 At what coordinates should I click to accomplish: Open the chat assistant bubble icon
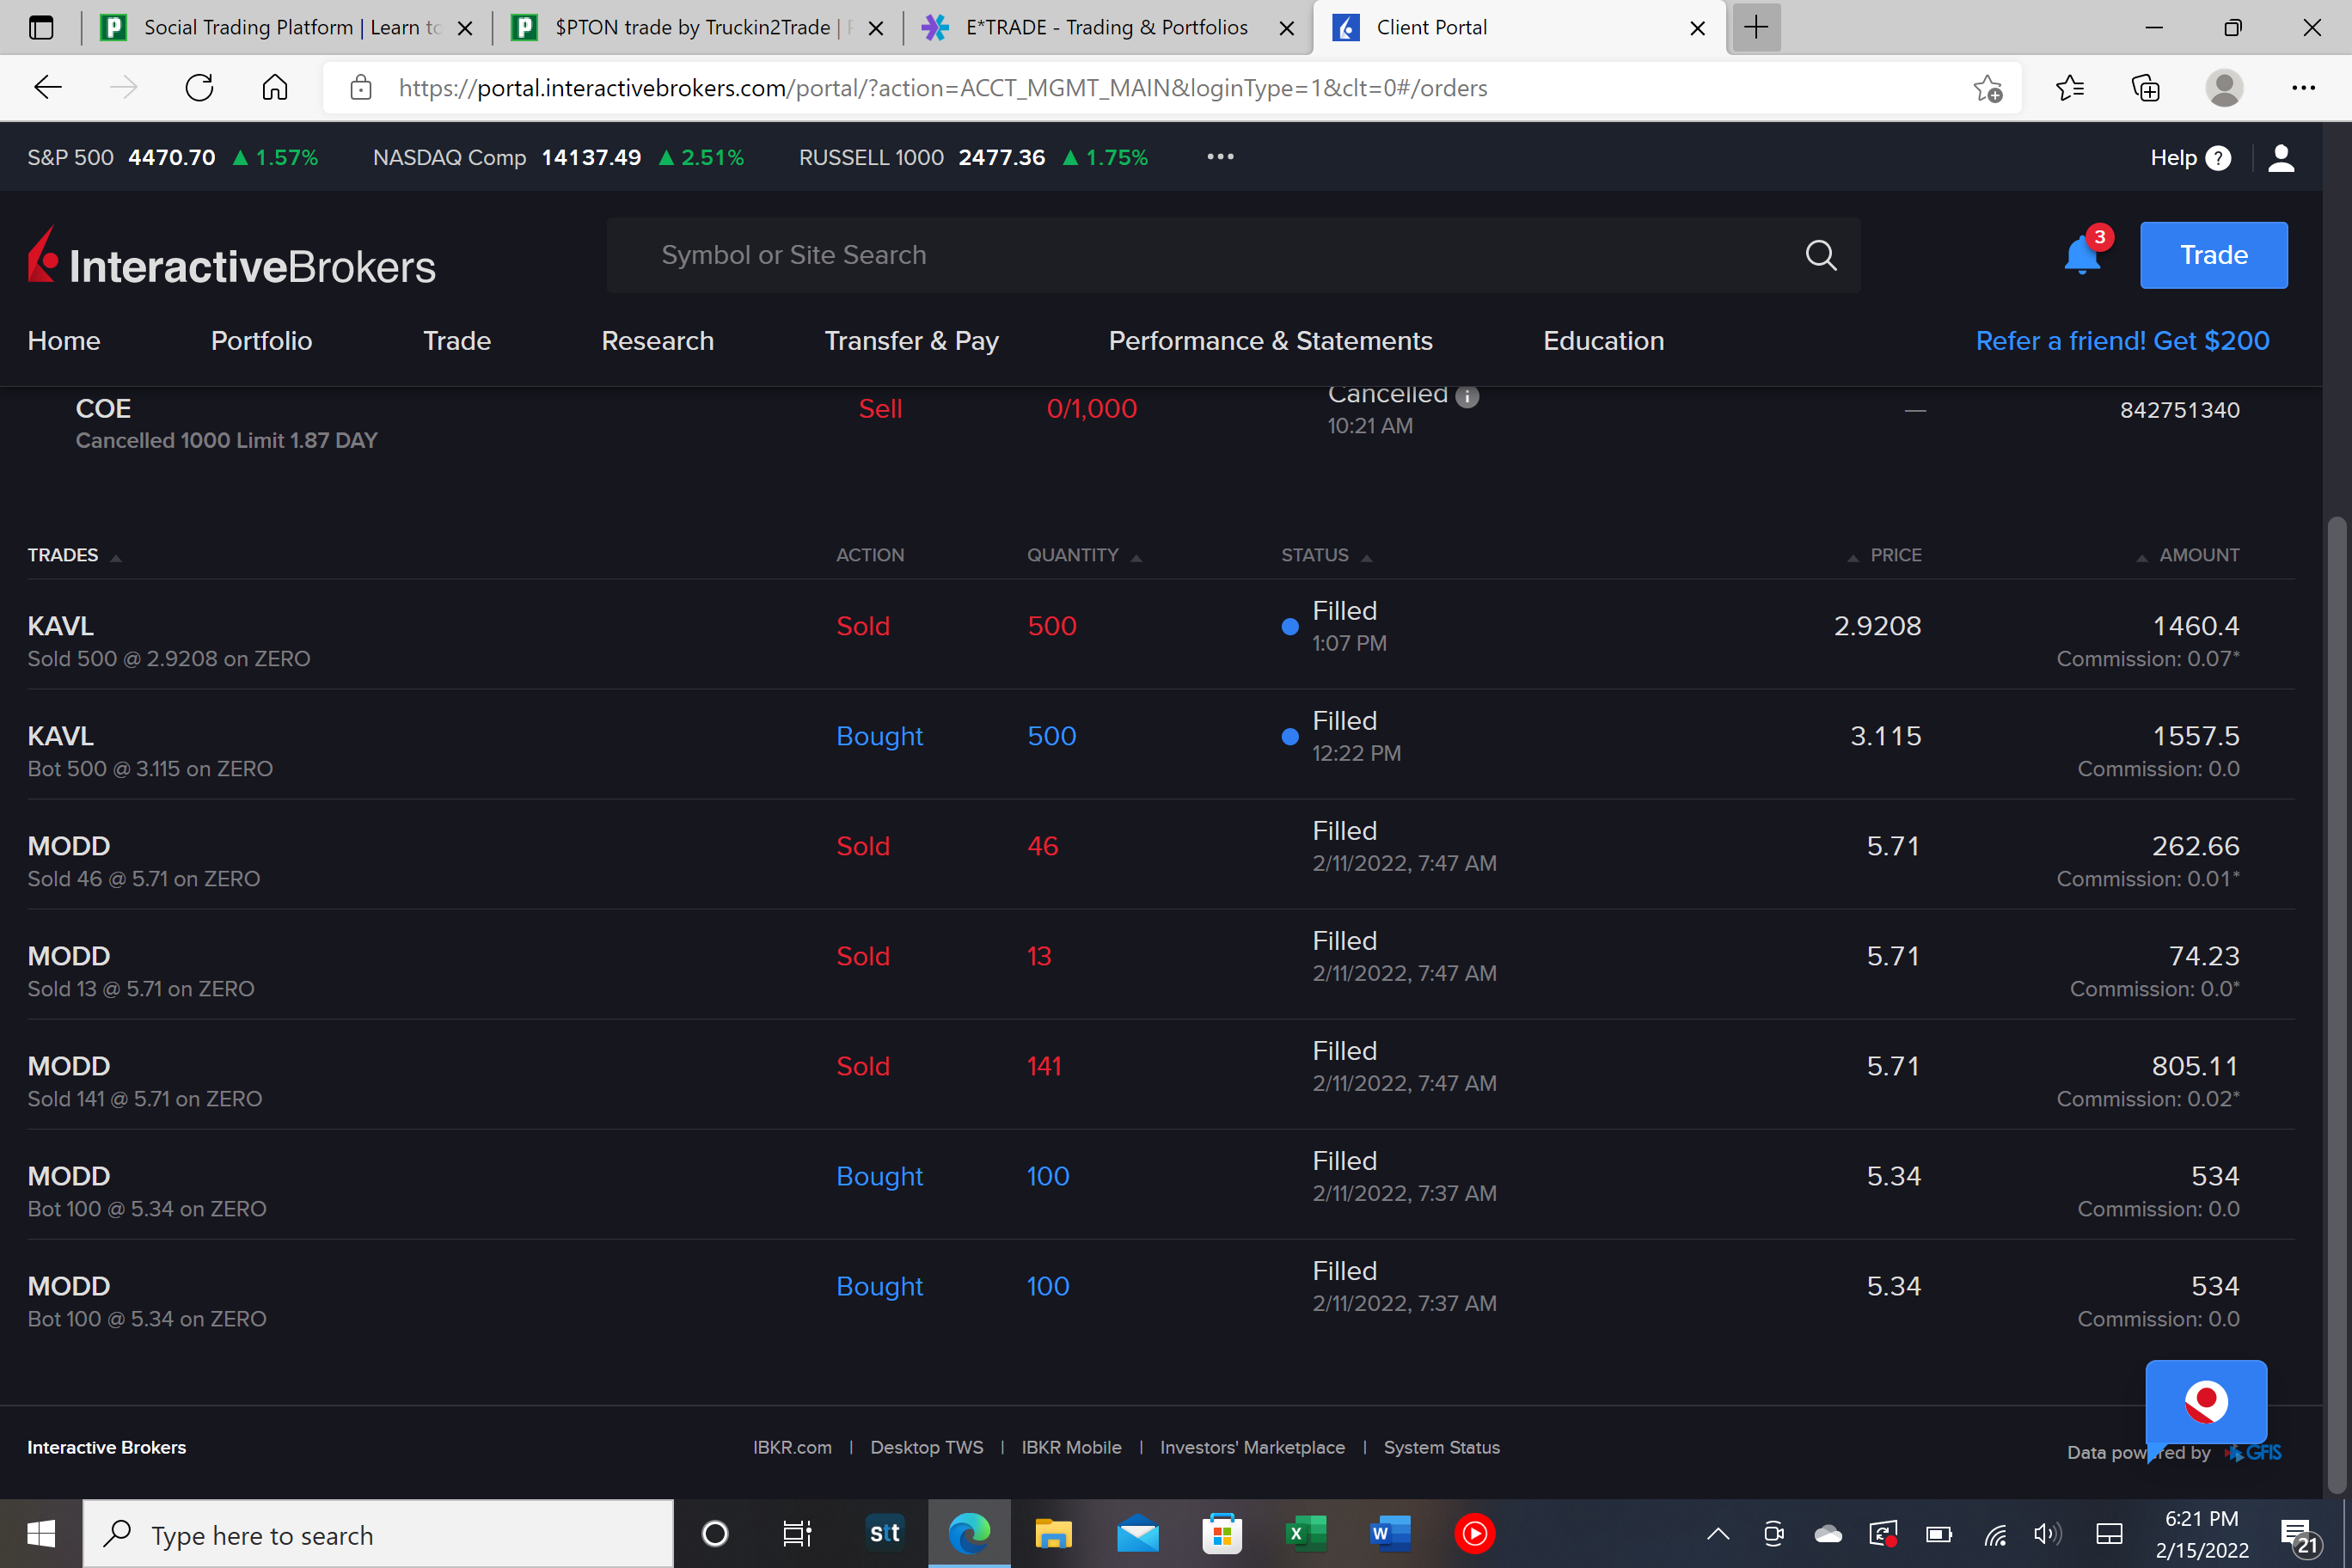pyautogui.click(x=2205, y=1401)
